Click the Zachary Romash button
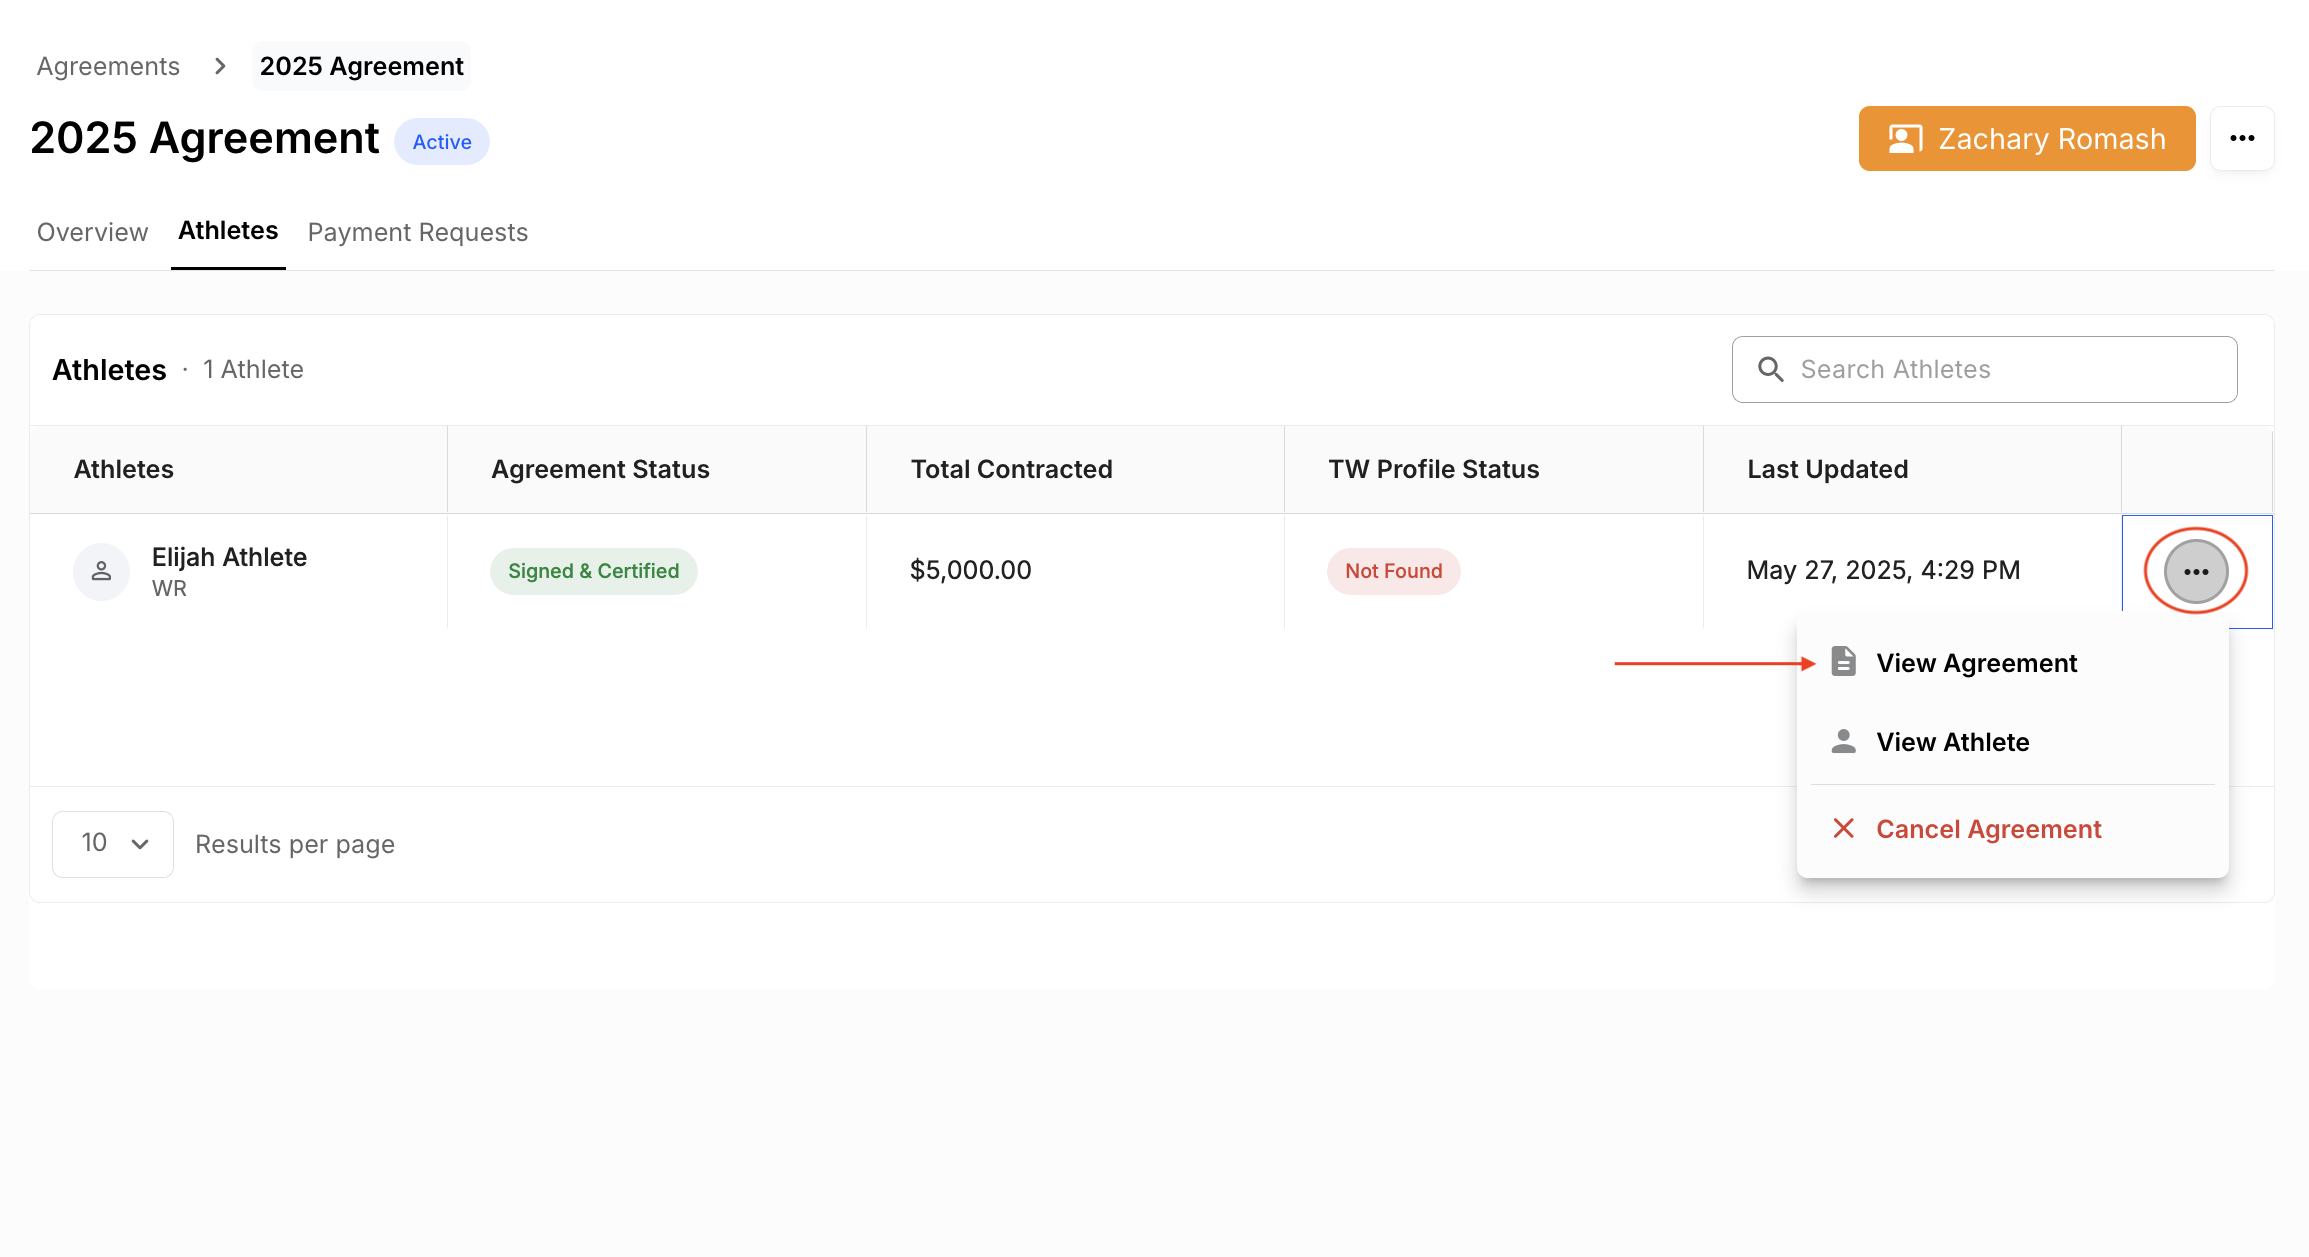Image resolution: width=2309 pixels, height=1257 pixels. point(2027,139)
